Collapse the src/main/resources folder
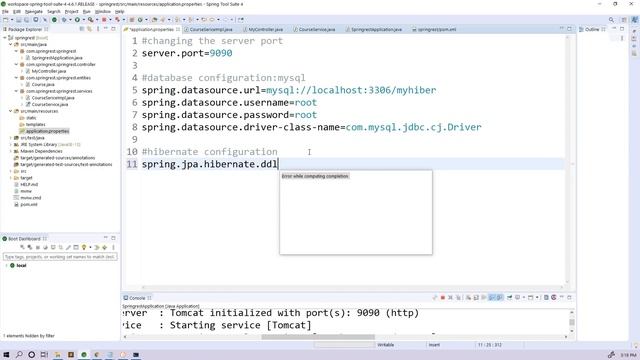 point(11,111)
